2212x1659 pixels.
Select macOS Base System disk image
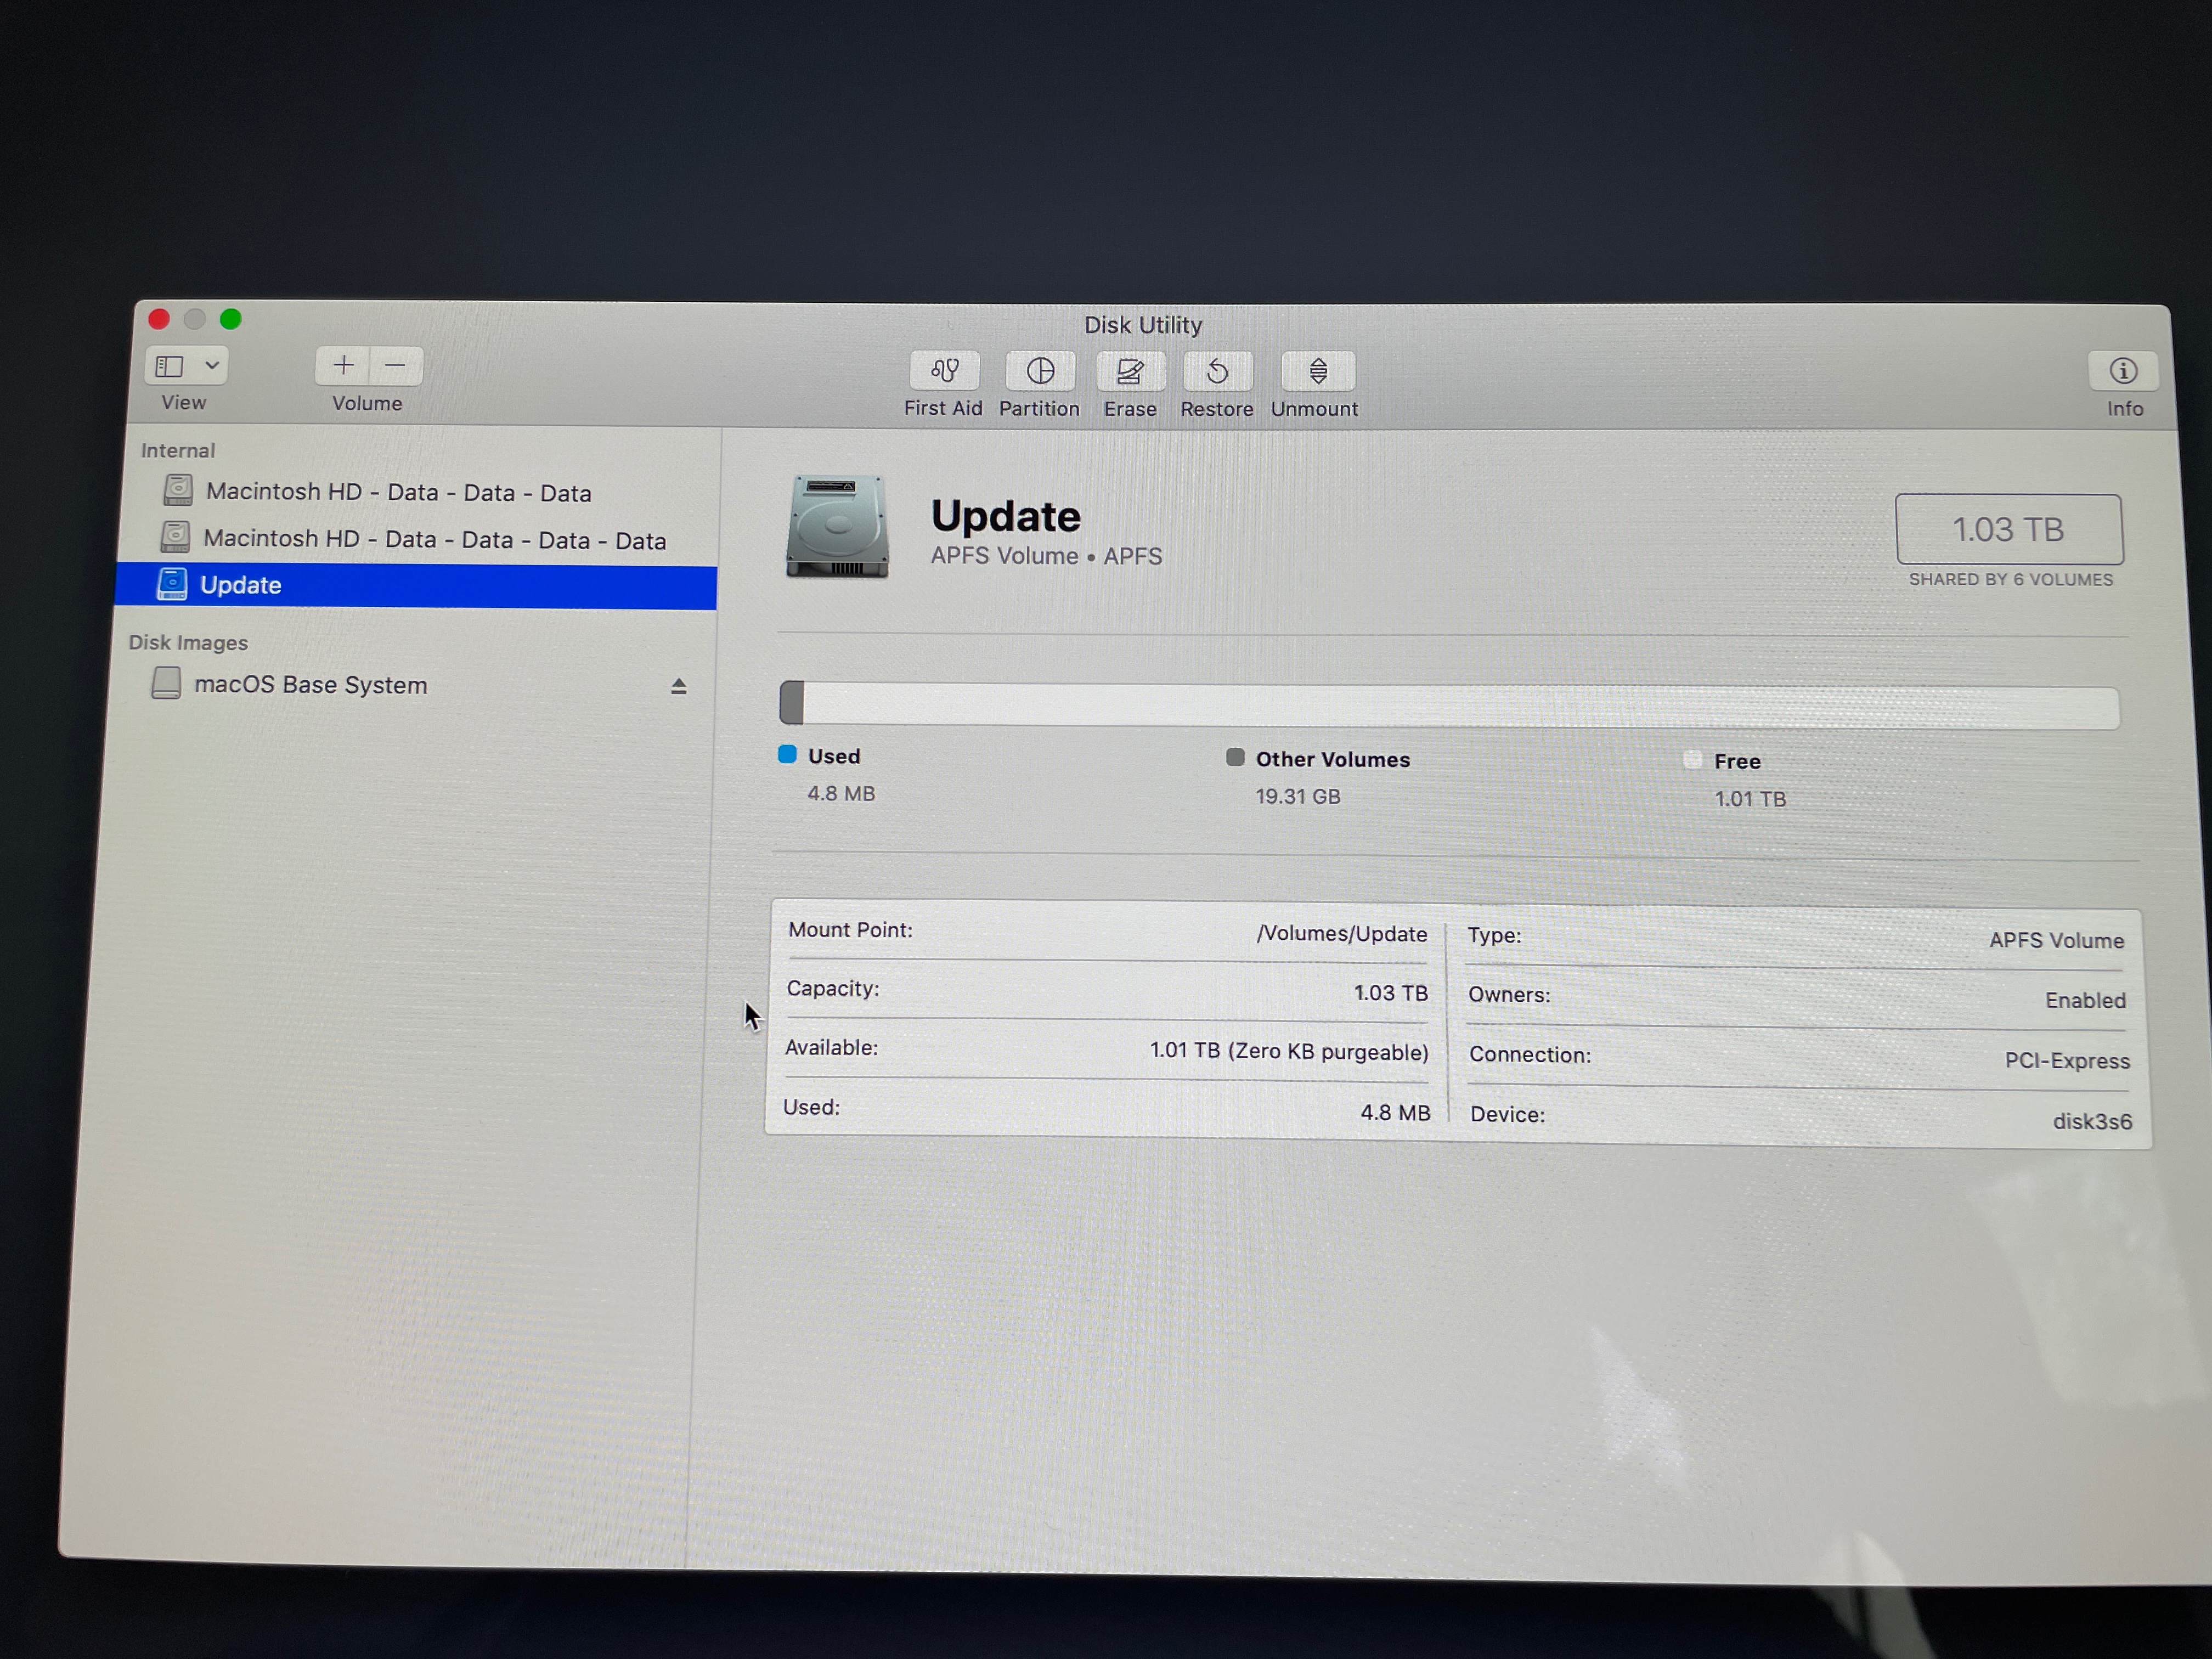click(x=310, y=685)
